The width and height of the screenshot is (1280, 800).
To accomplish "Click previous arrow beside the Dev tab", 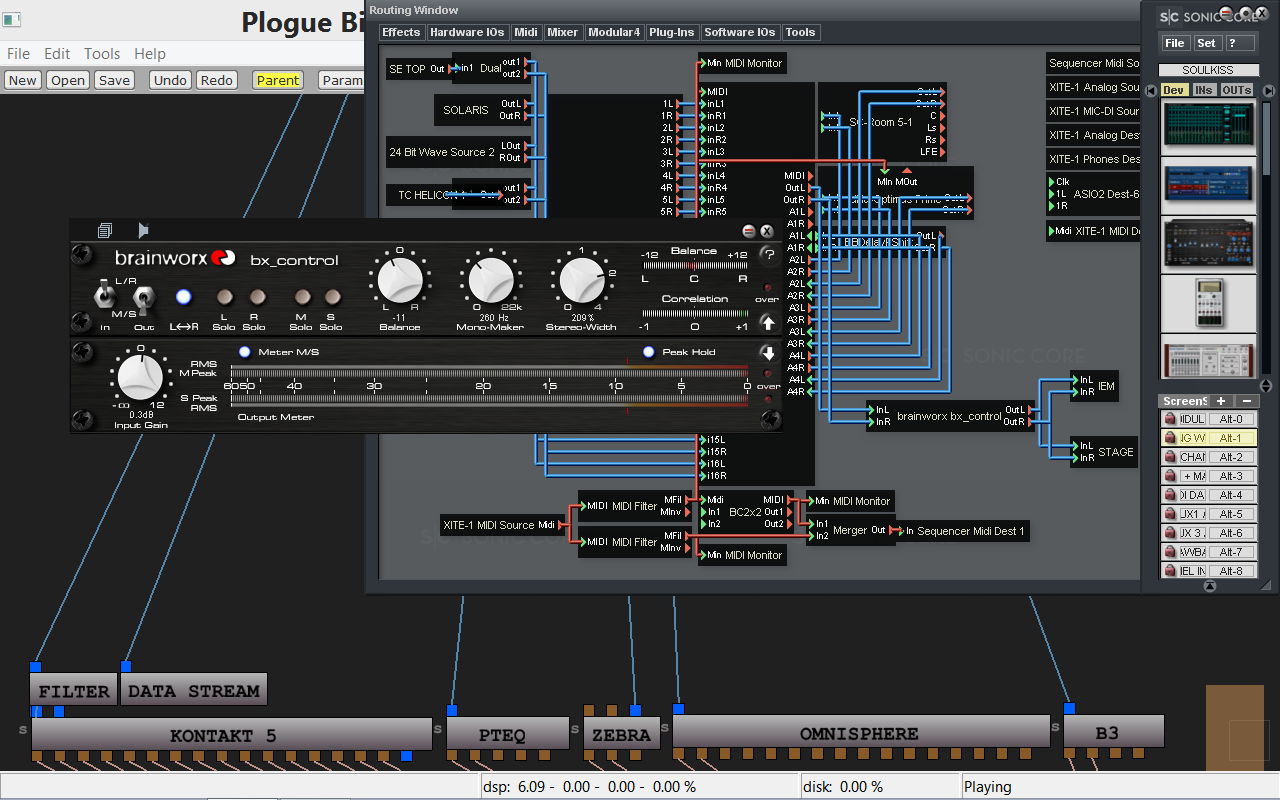I will tap(1151, 90).
